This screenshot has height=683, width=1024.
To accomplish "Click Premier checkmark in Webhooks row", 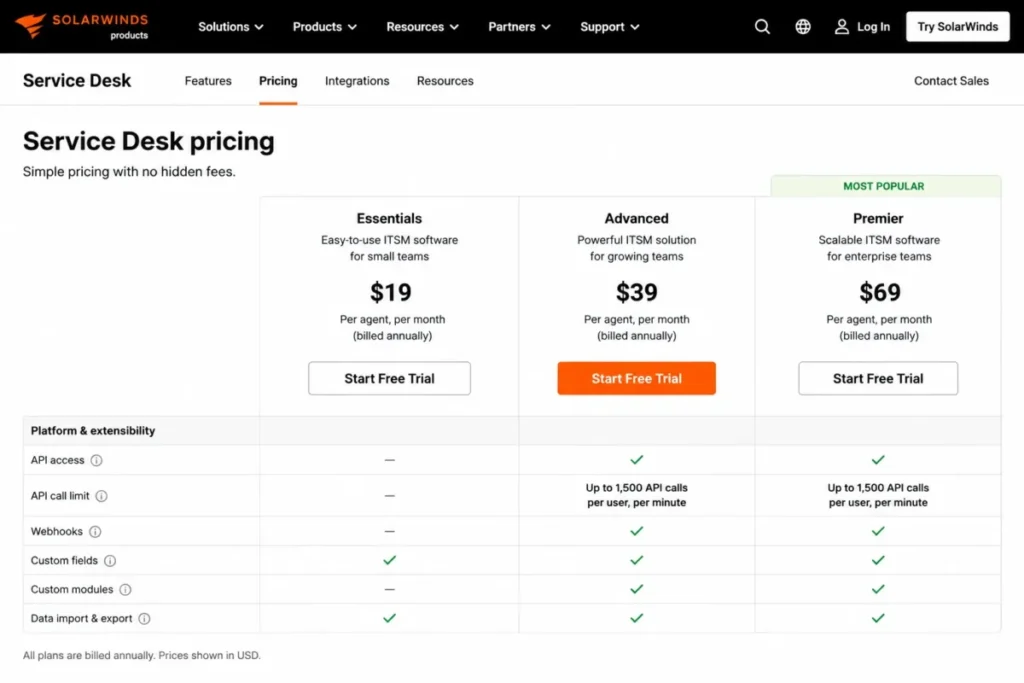I will (878, 531).
